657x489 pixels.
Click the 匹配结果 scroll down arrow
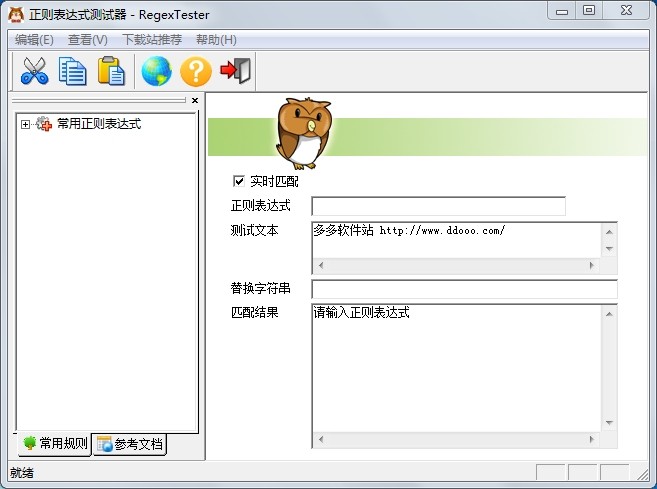609,423
